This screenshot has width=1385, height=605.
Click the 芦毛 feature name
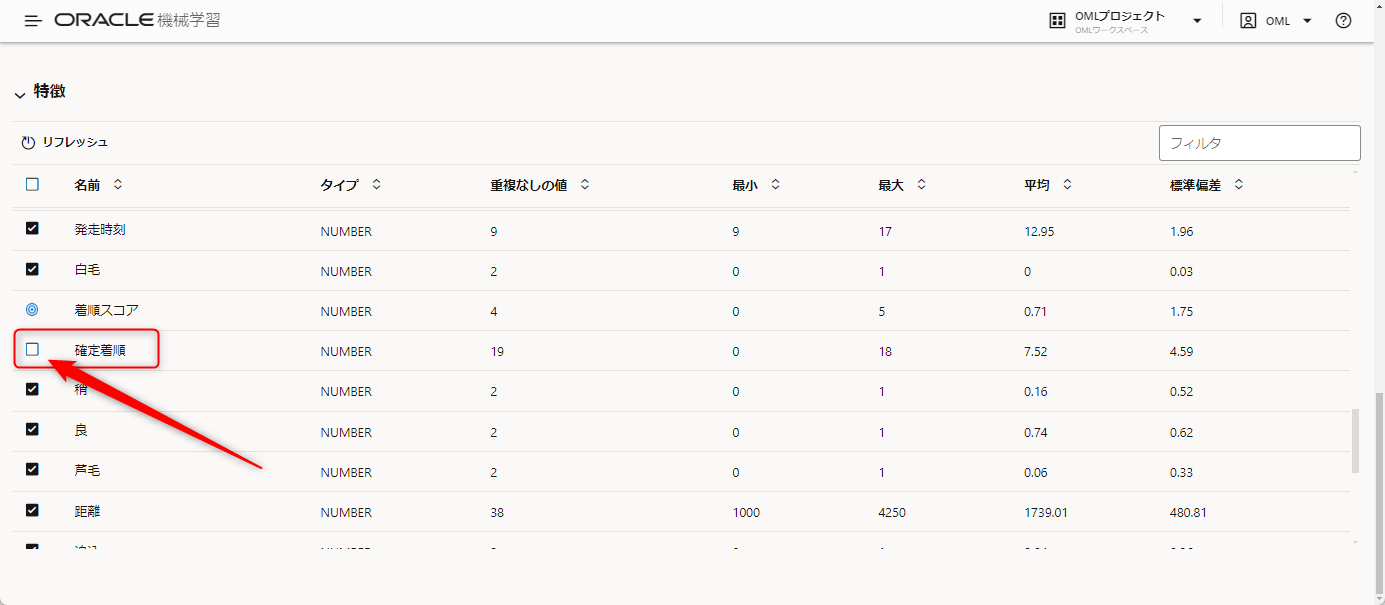[87, 471]
